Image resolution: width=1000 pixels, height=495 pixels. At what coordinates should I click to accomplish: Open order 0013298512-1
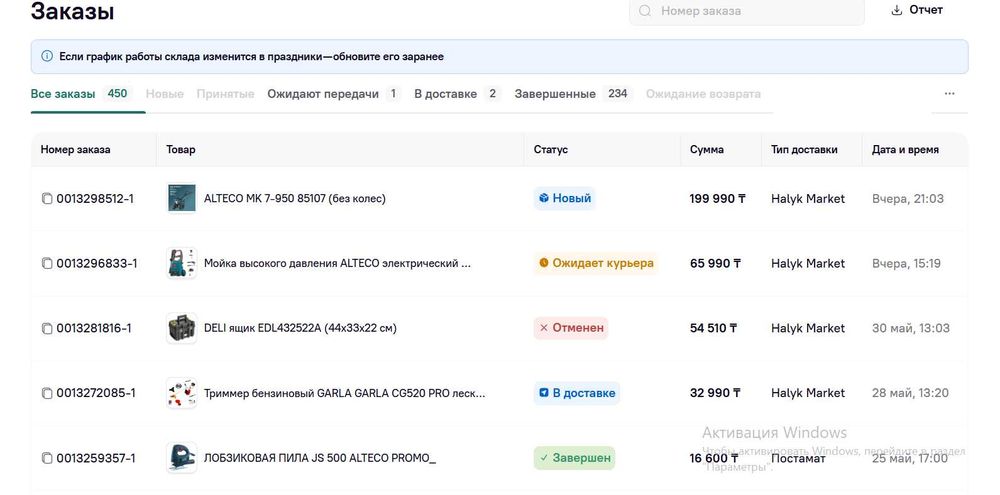95,199
